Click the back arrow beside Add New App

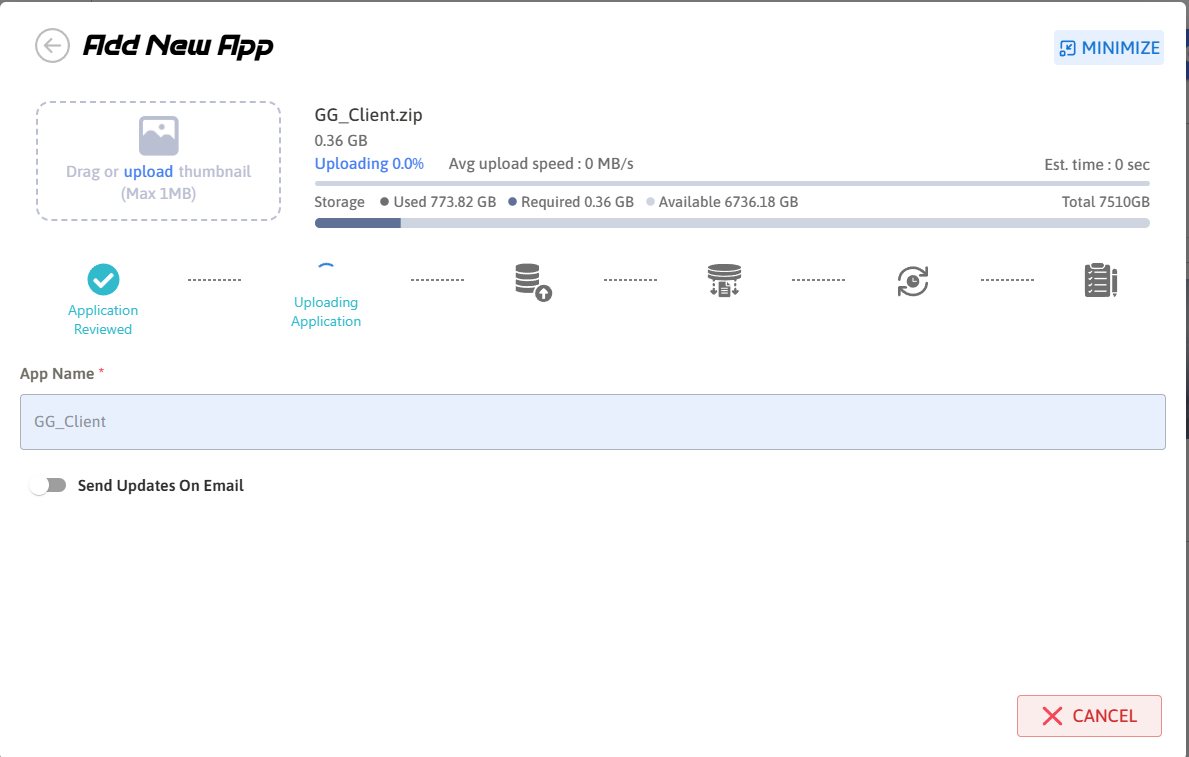[52, 46]
